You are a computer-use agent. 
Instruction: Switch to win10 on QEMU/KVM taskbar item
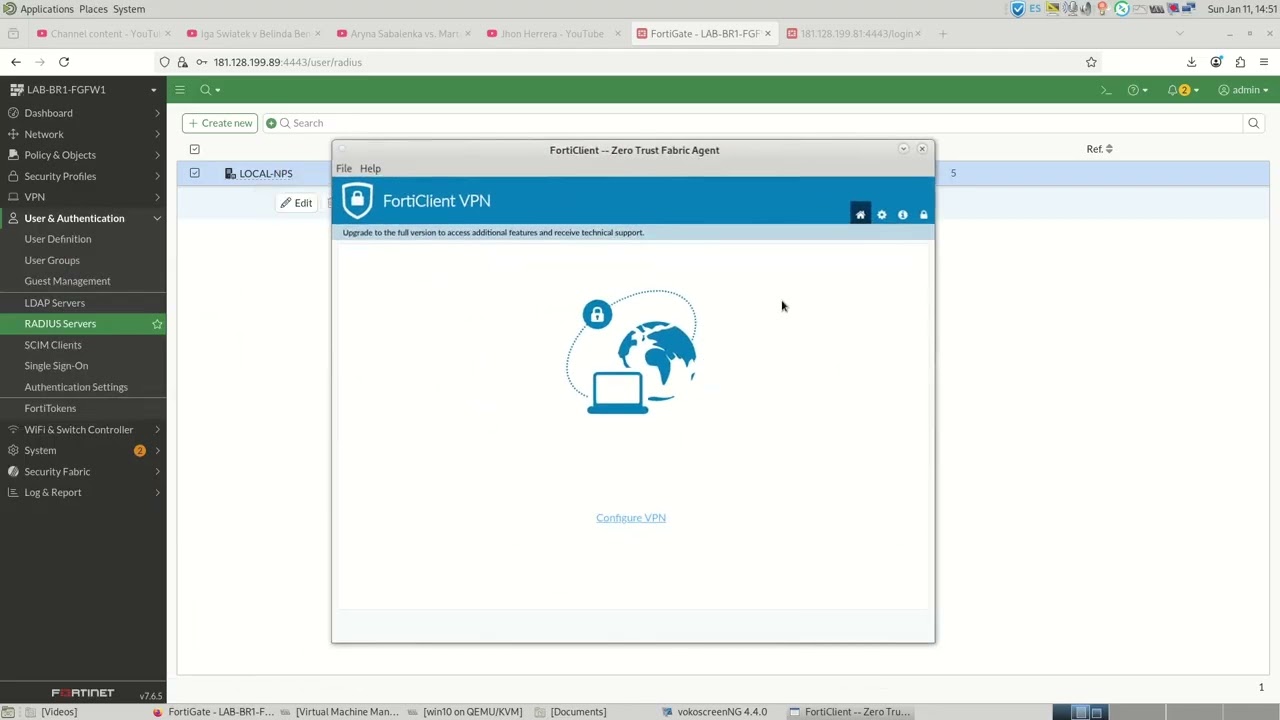click(464, 712)
